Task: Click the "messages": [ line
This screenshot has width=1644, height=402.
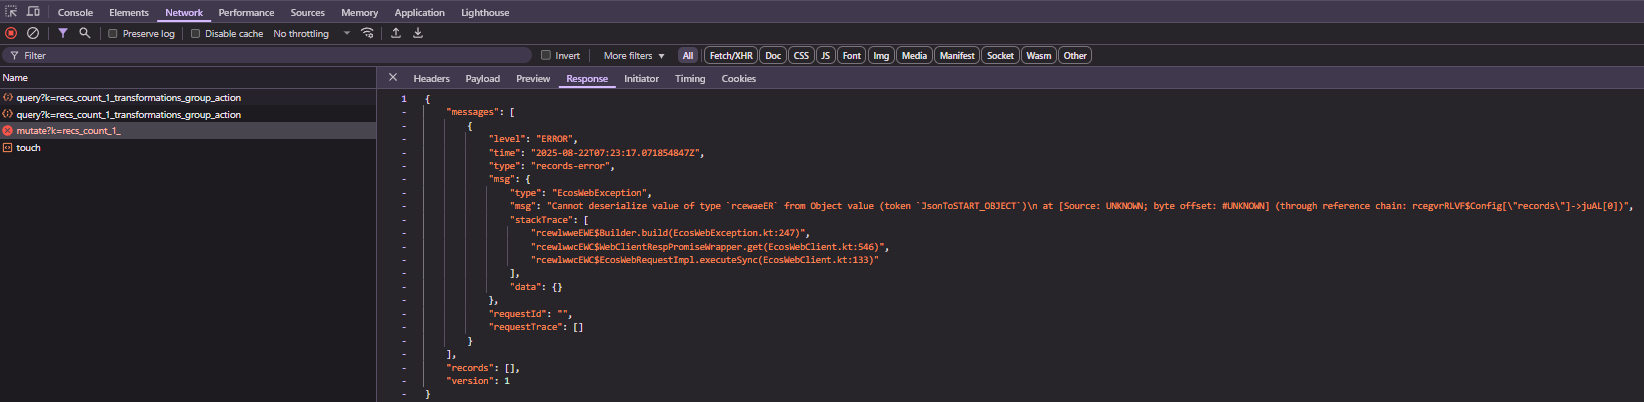Action: pyautogui.click(x=481, y=112)
